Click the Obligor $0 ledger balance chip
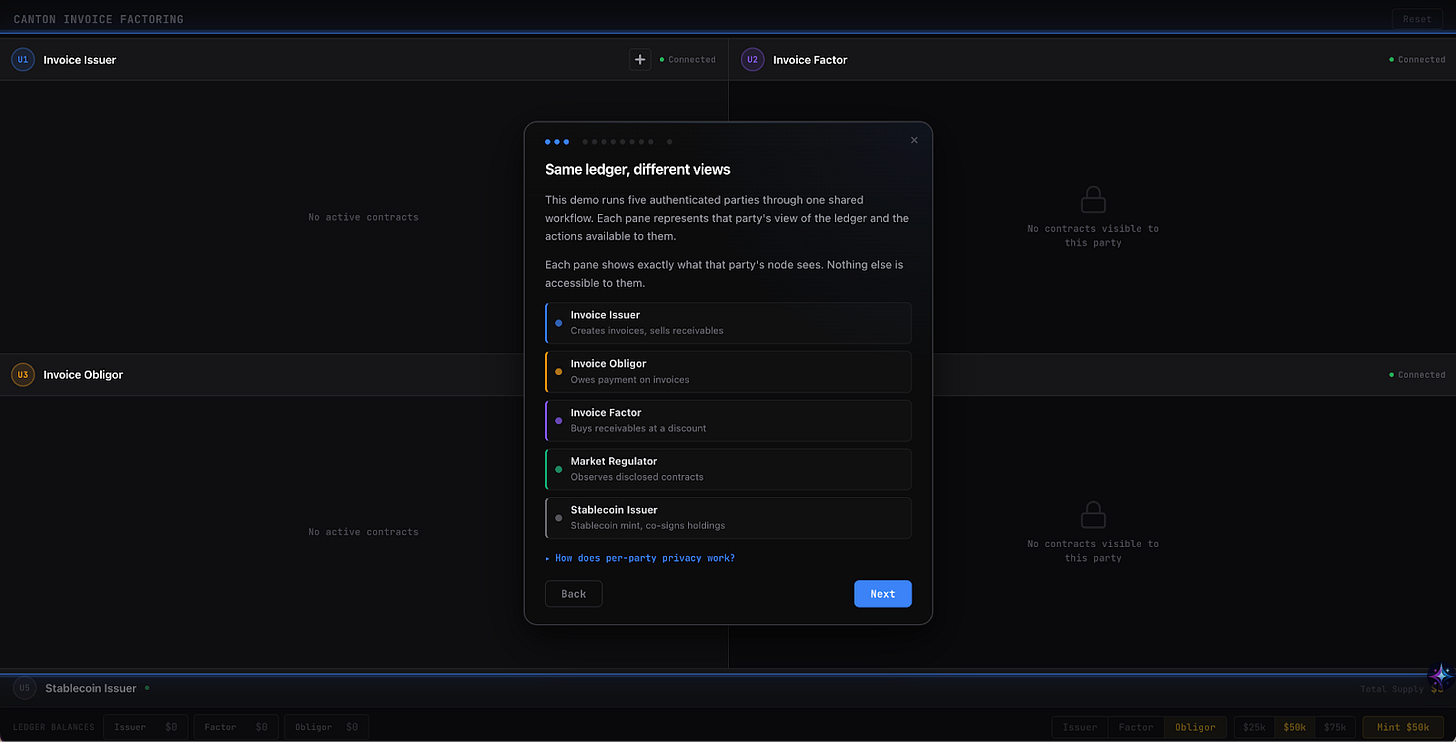 [327, 727]
